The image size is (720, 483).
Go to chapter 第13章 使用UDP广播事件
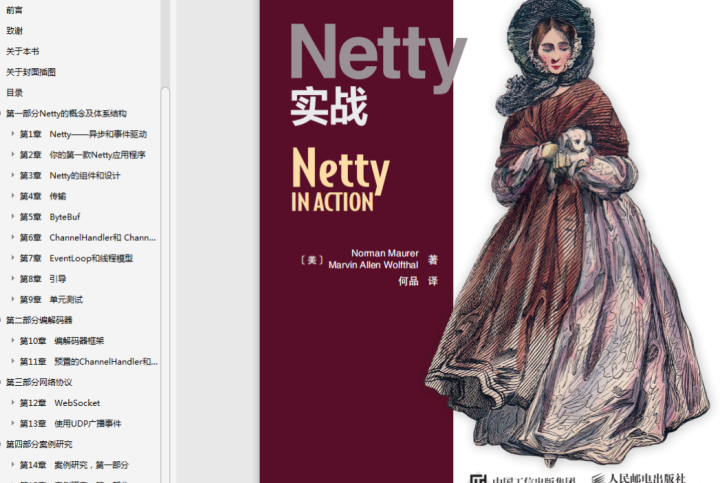(70, 423)
